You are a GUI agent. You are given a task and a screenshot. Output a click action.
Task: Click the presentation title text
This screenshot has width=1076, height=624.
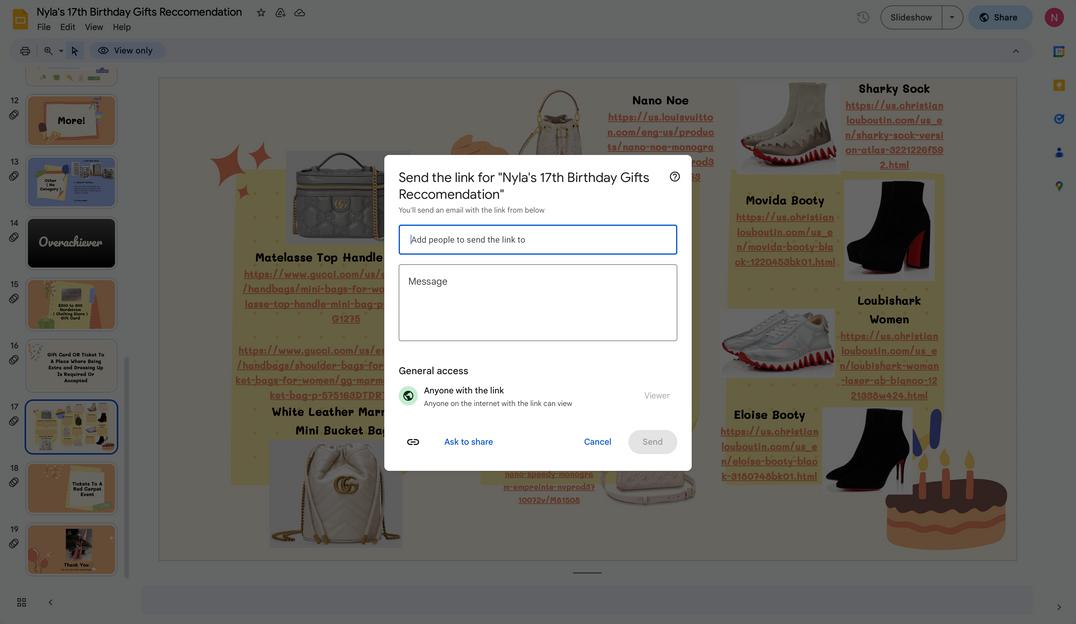[139, 12]
